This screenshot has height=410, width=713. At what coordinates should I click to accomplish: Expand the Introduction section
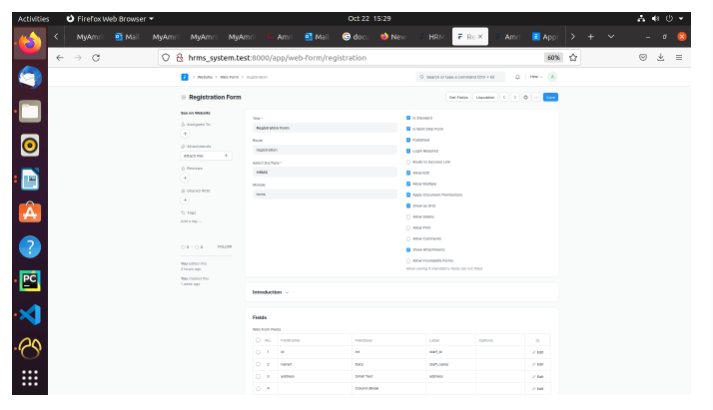[x=270, y=292]
